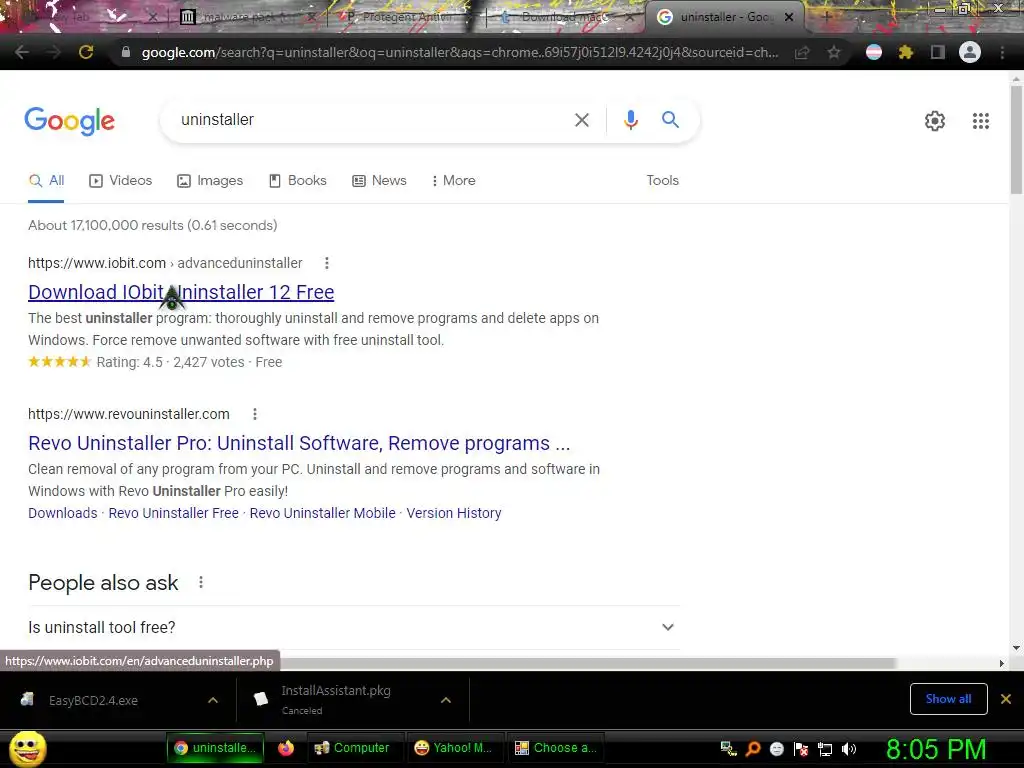Image resolution: width=1024 pixels, height=768 pixels.
Task: Open the Chrome profile avatar
Action: point(970,52)
